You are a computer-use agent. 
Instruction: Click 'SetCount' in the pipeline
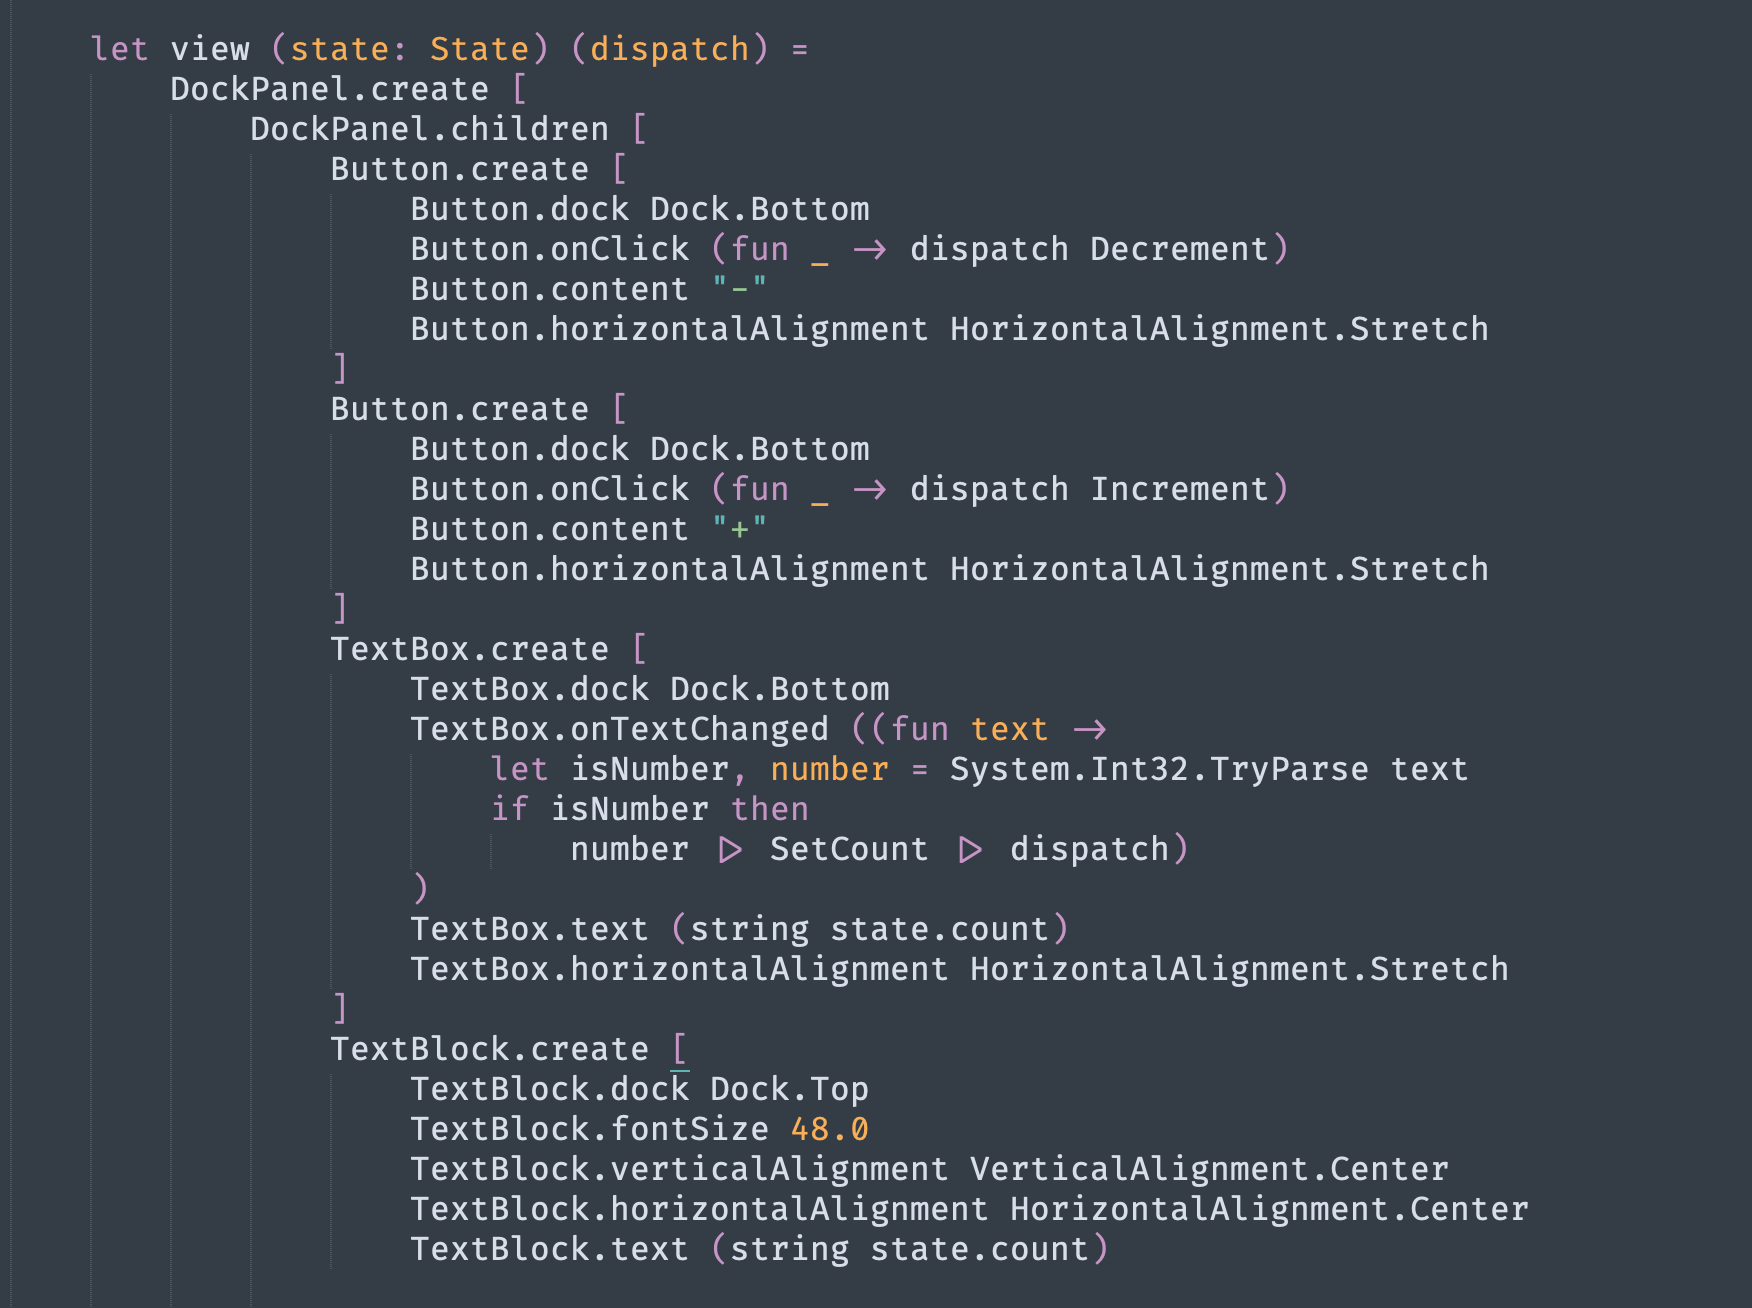(849, 849)
